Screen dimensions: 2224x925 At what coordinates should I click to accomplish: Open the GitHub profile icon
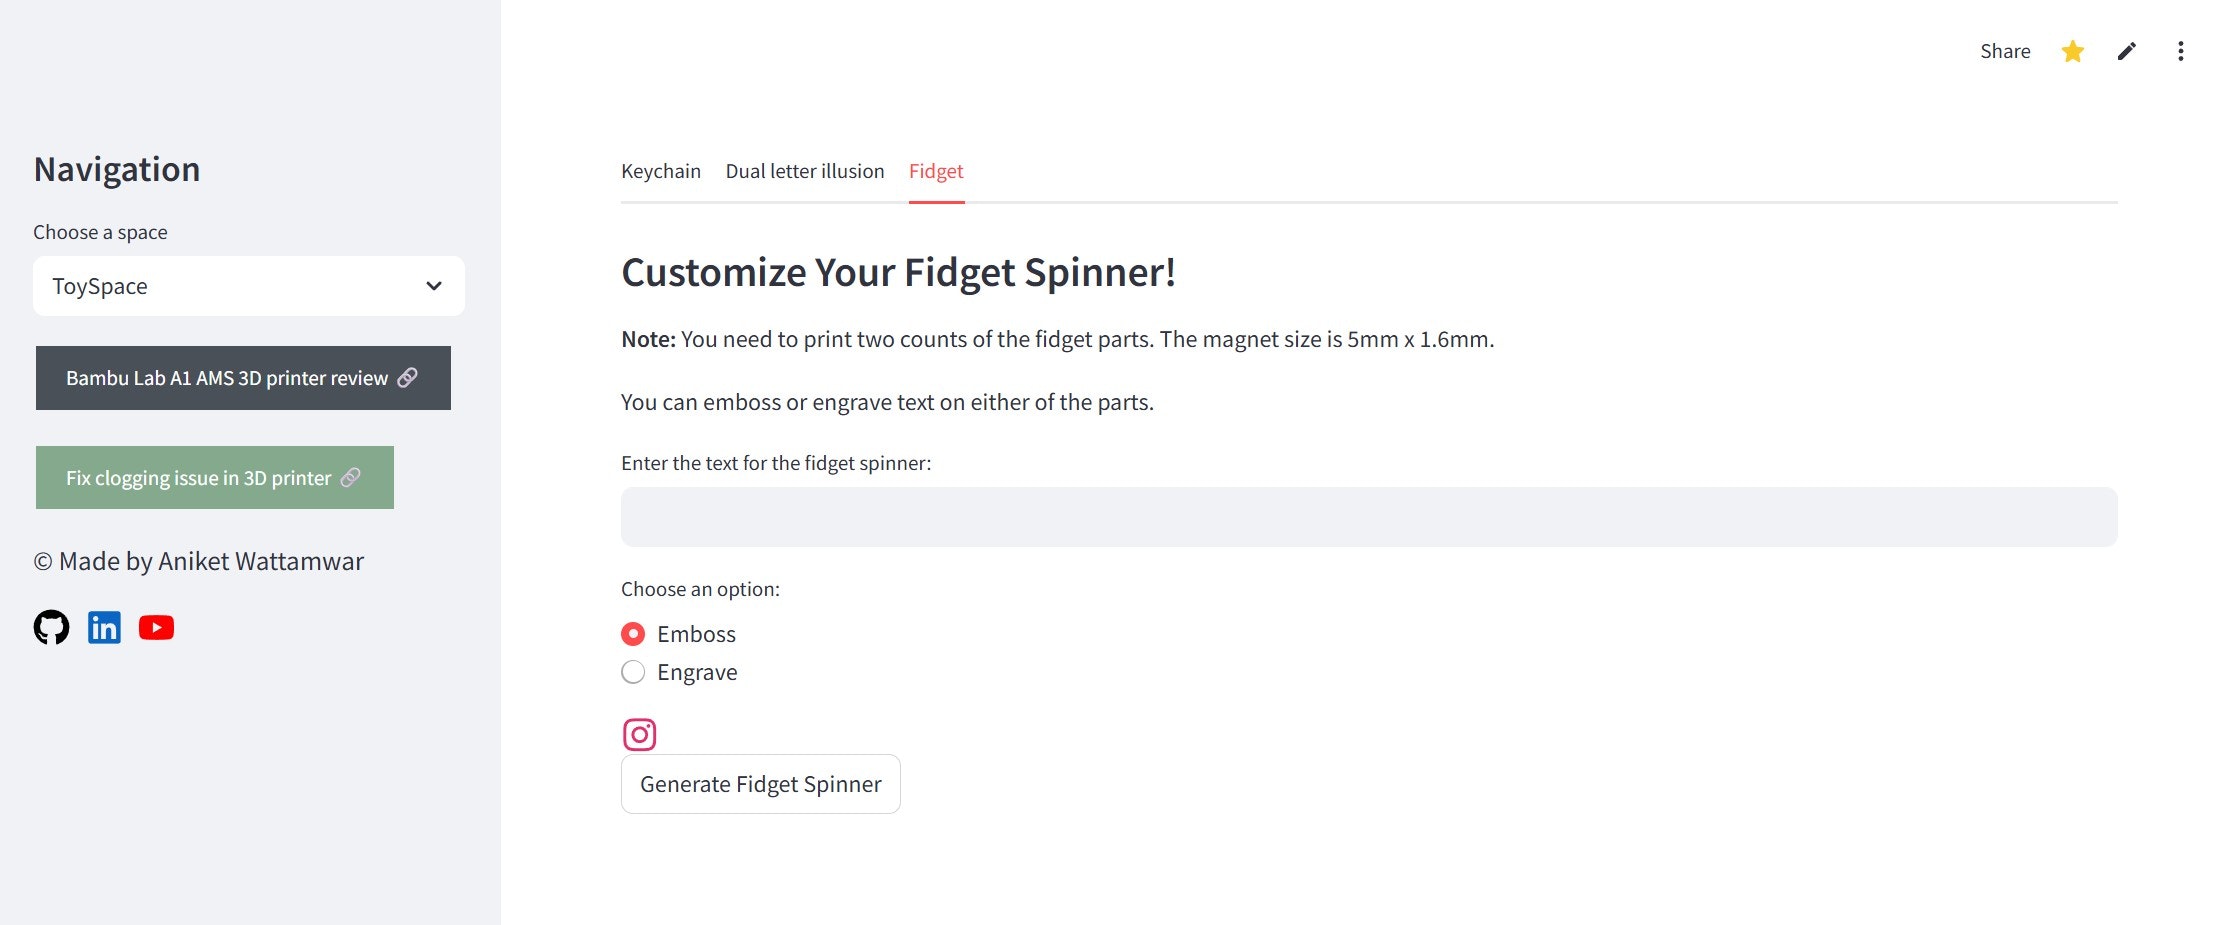(51, 627)
